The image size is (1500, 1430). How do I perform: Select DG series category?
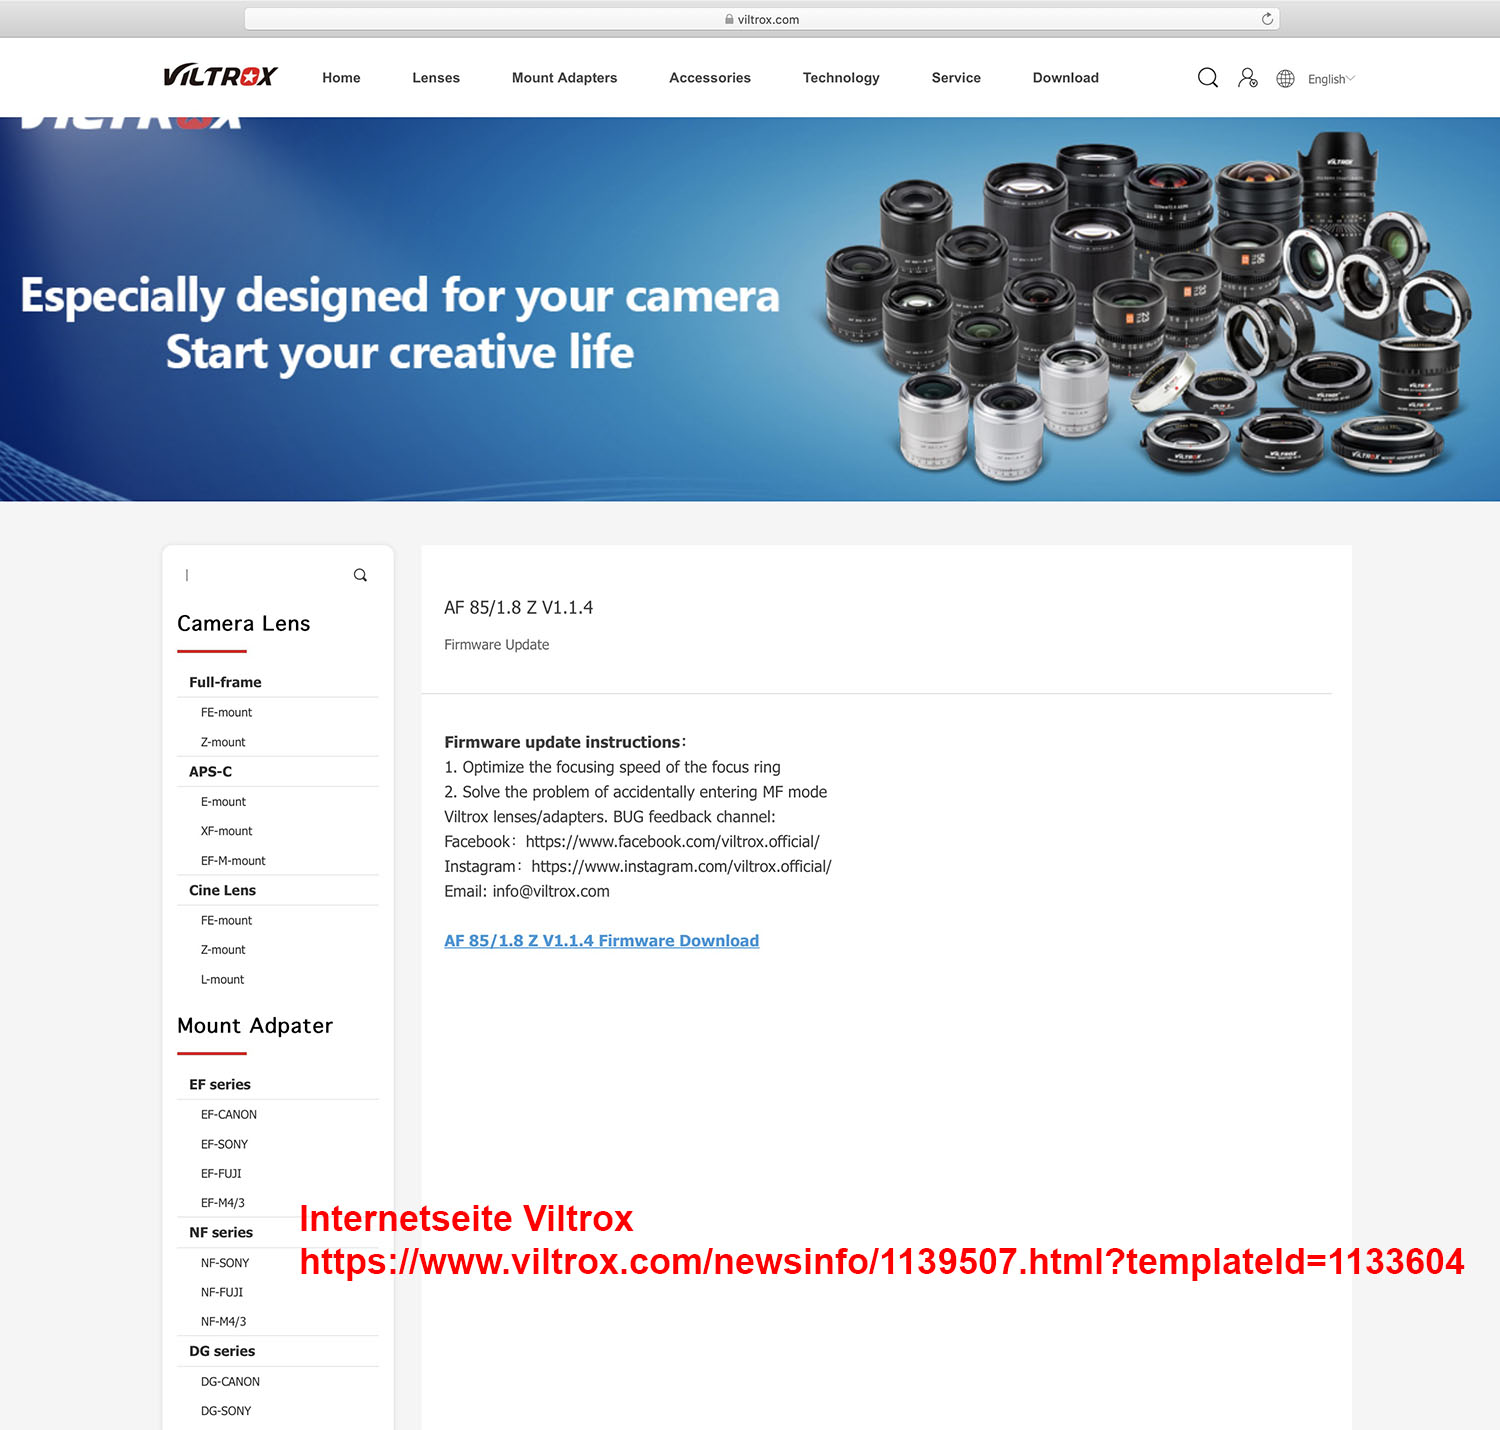[x=222, y=1351]
